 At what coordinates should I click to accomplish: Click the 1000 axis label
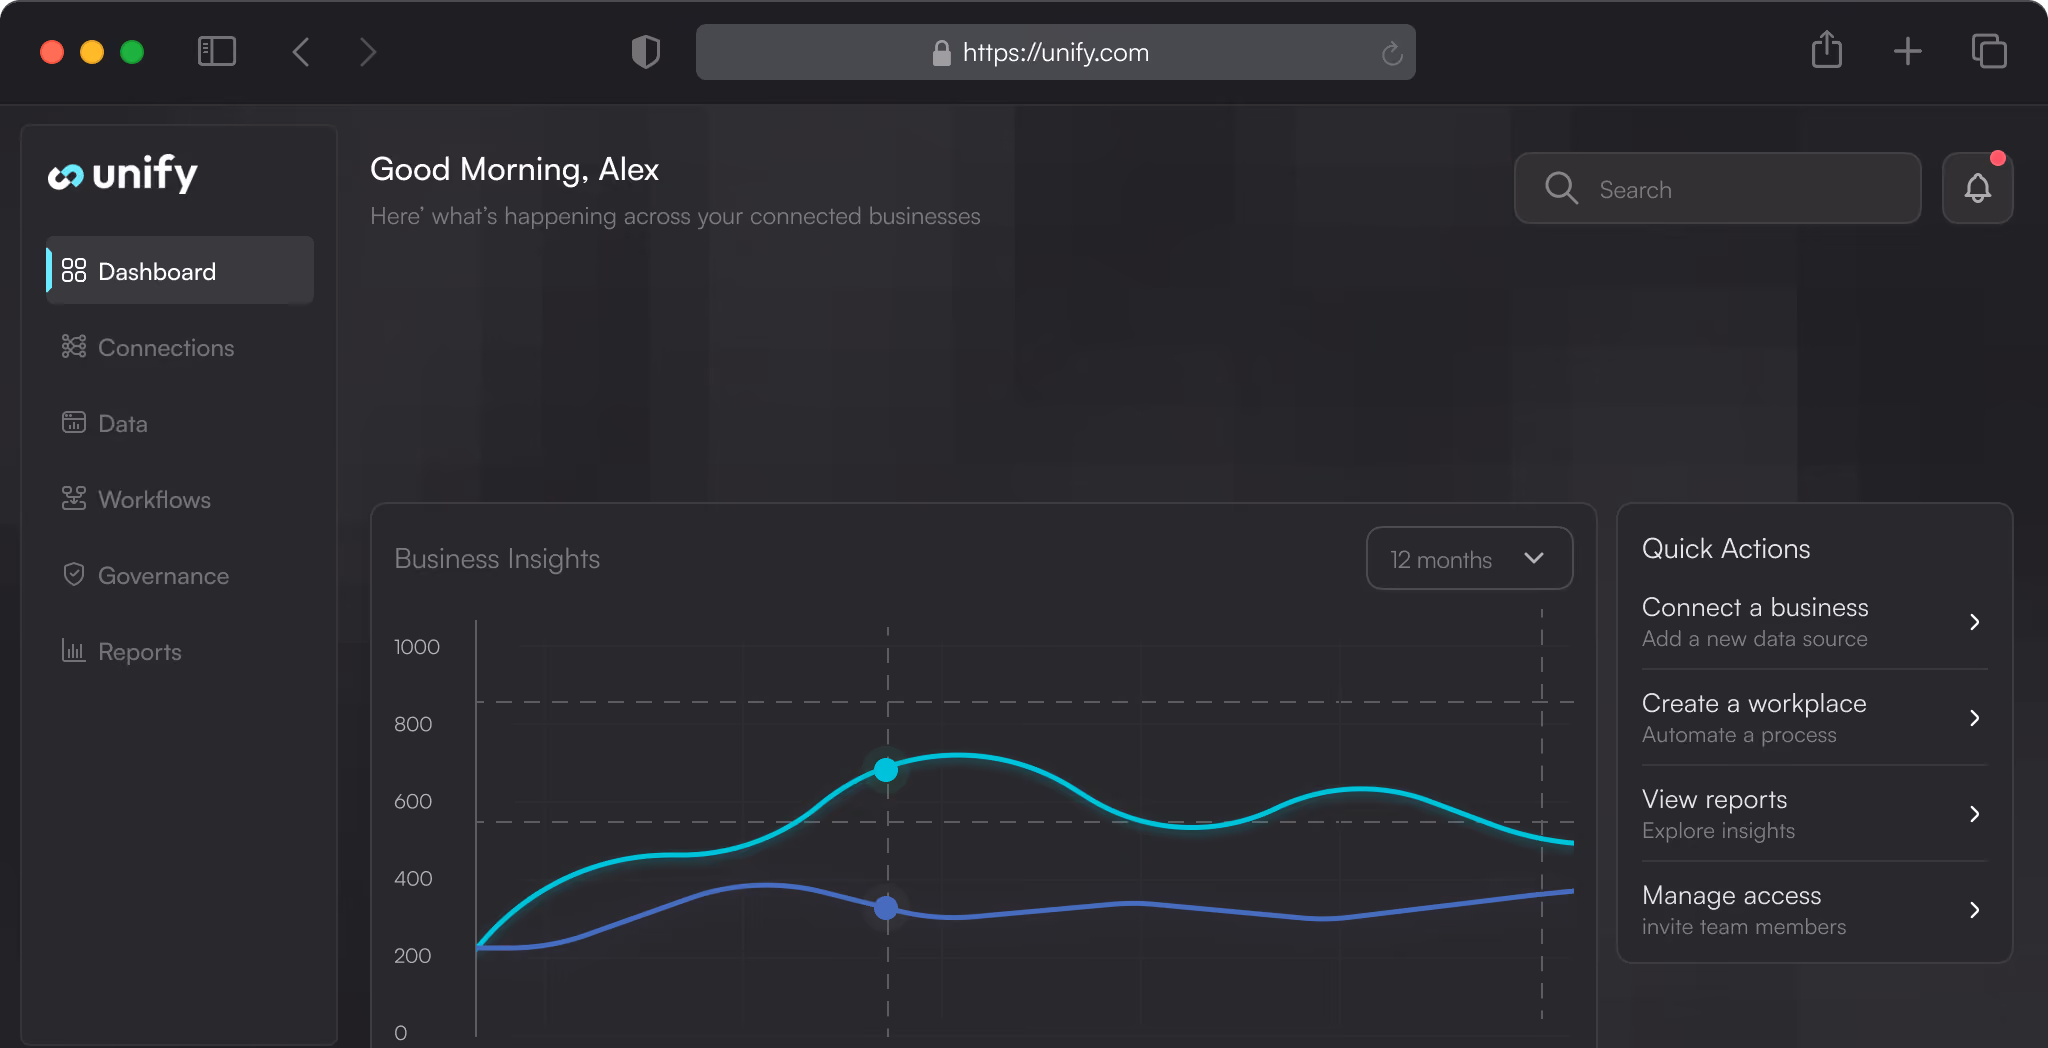click(x=416, y=647)
